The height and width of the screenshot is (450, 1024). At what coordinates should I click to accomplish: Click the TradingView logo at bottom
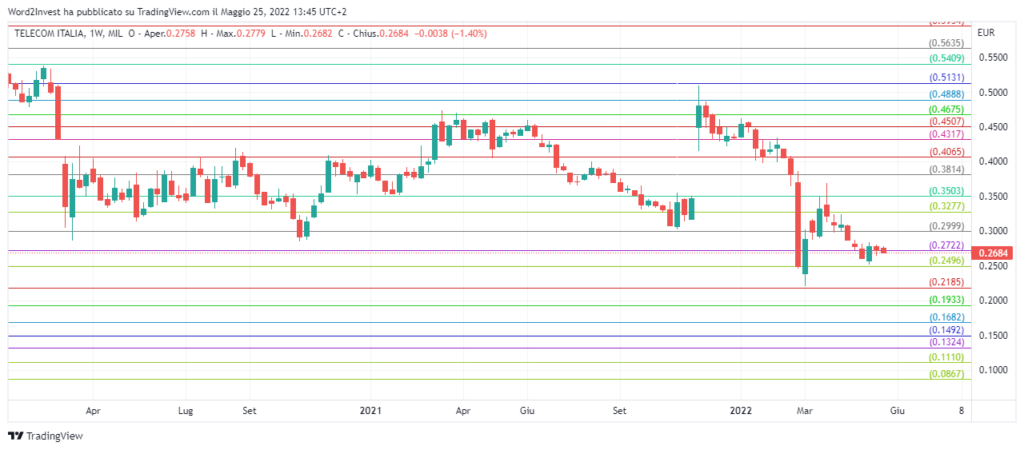click(46, 436)
